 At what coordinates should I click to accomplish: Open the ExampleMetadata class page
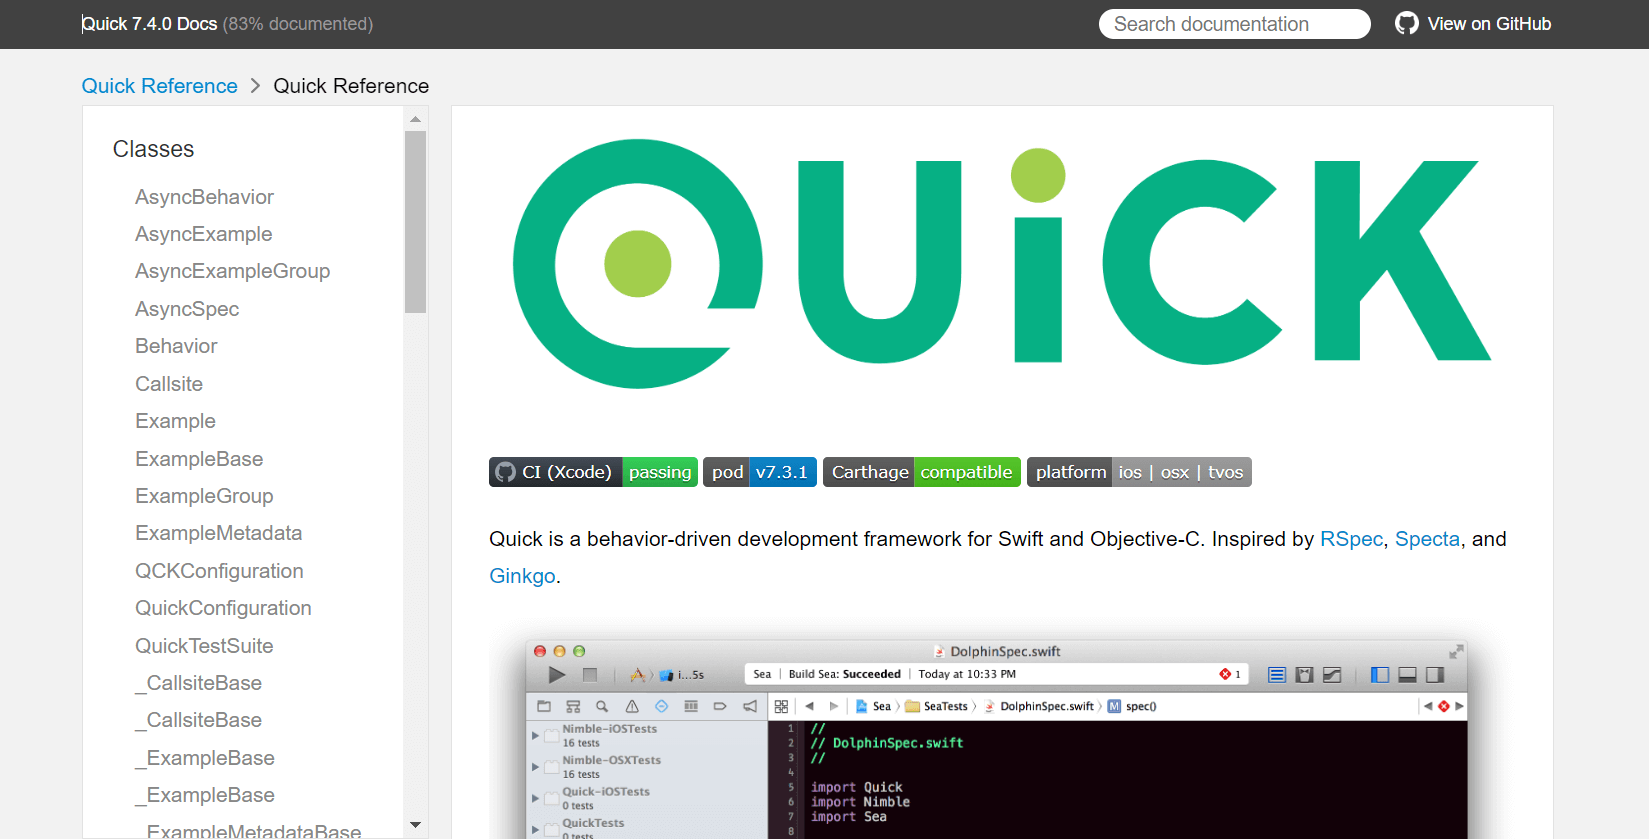(x=218, y=533)
